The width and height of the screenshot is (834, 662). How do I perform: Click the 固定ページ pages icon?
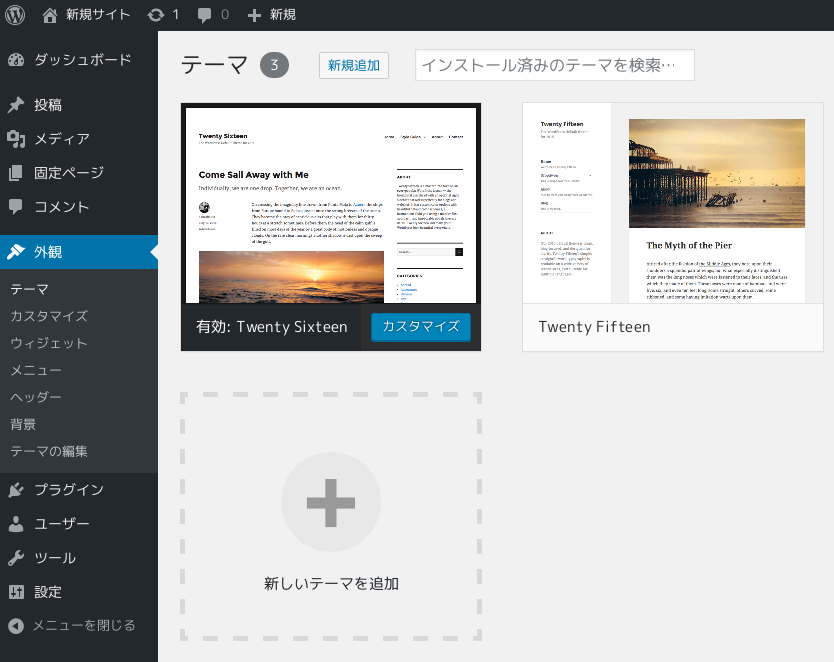[16, 173]
